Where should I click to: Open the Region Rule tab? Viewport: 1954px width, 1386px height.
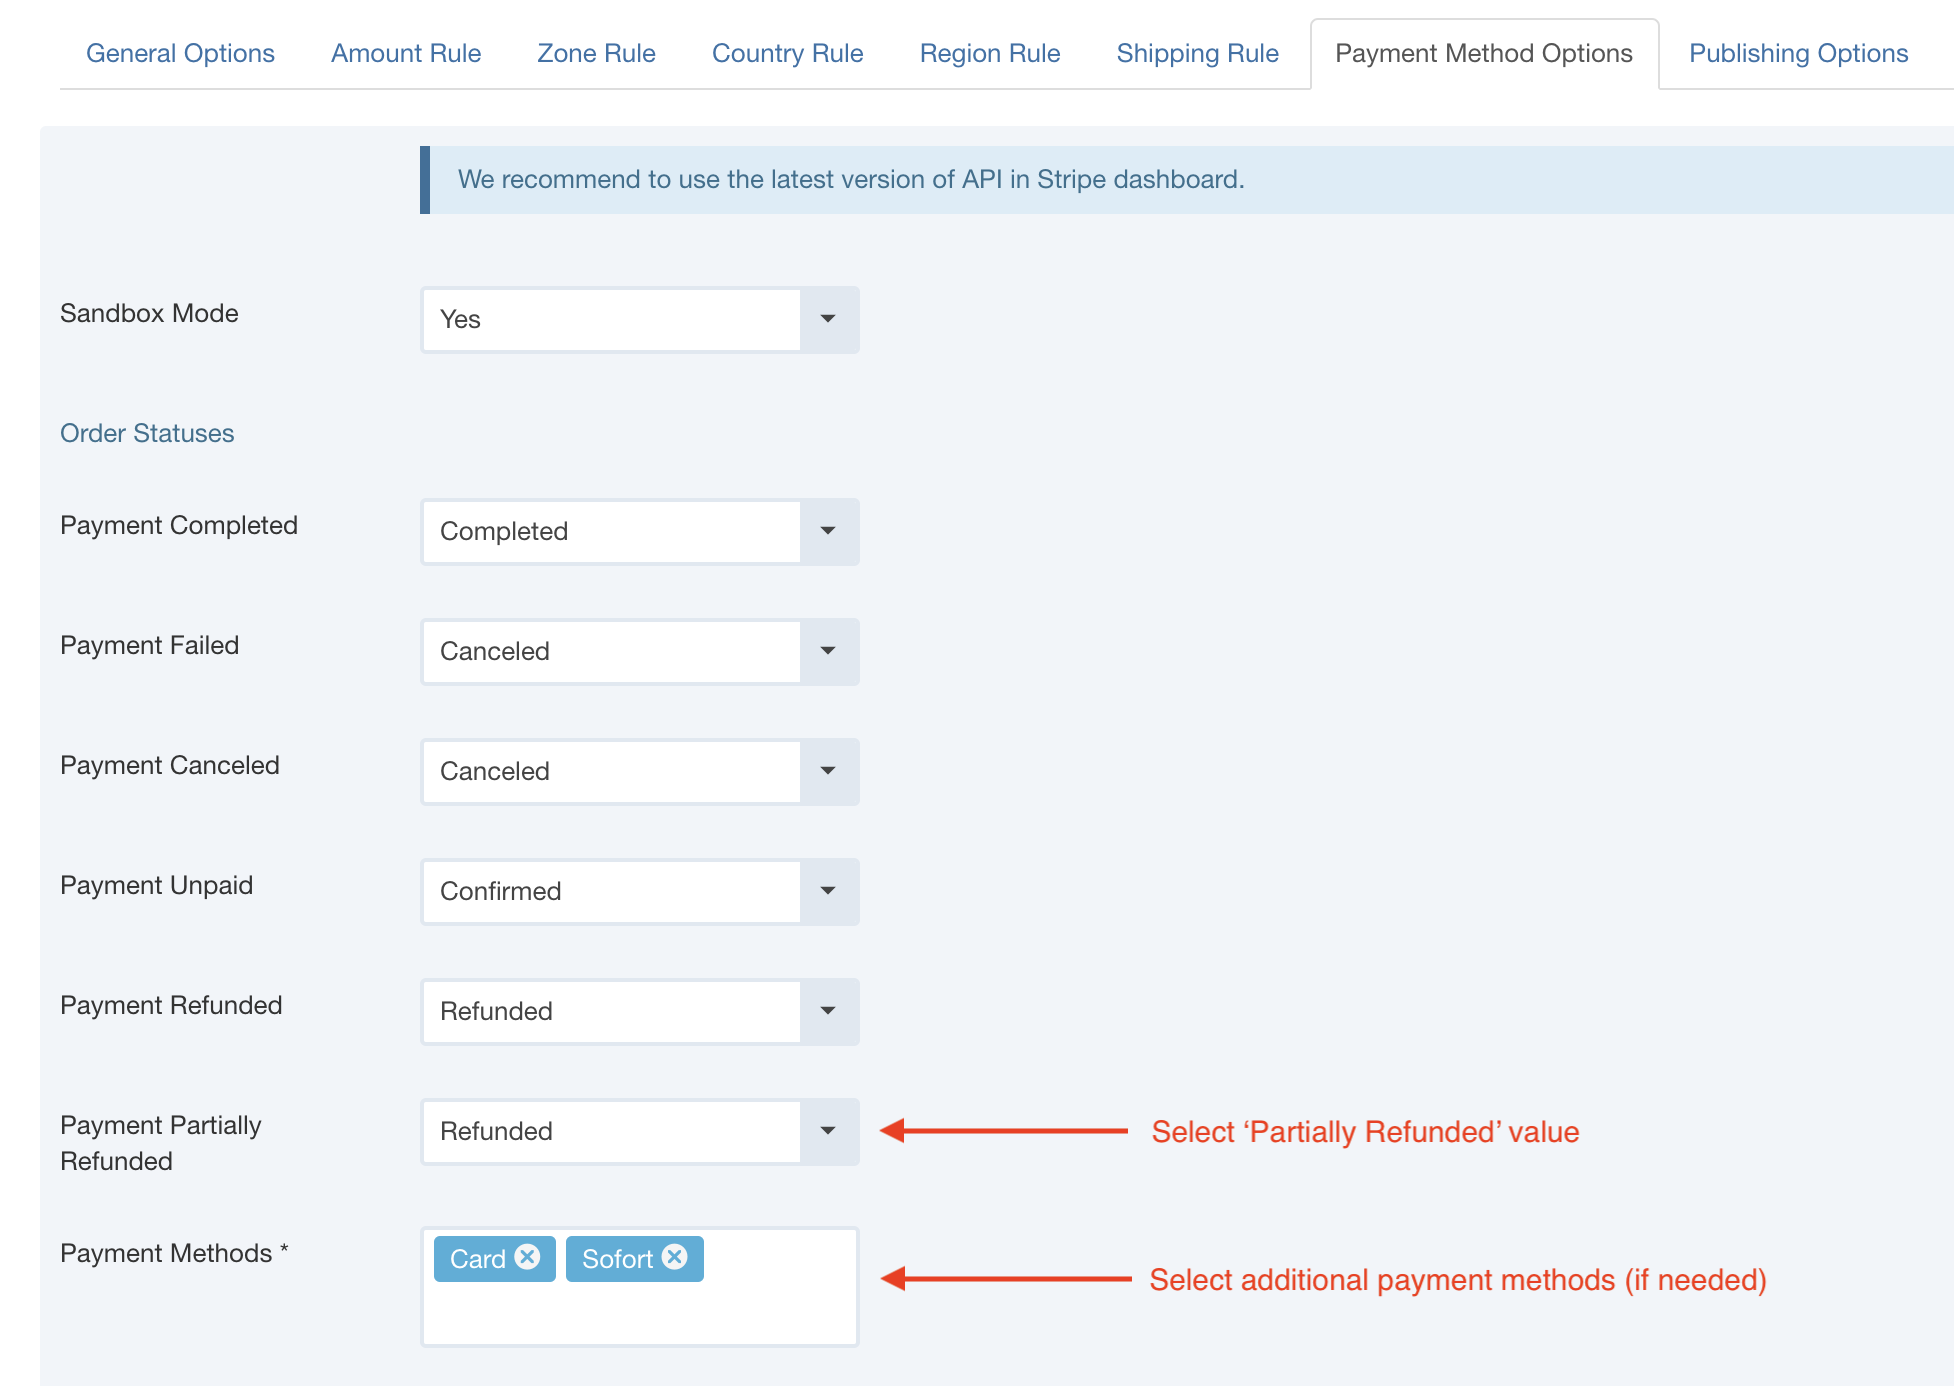pyautogui.click(x=989, y=53)
